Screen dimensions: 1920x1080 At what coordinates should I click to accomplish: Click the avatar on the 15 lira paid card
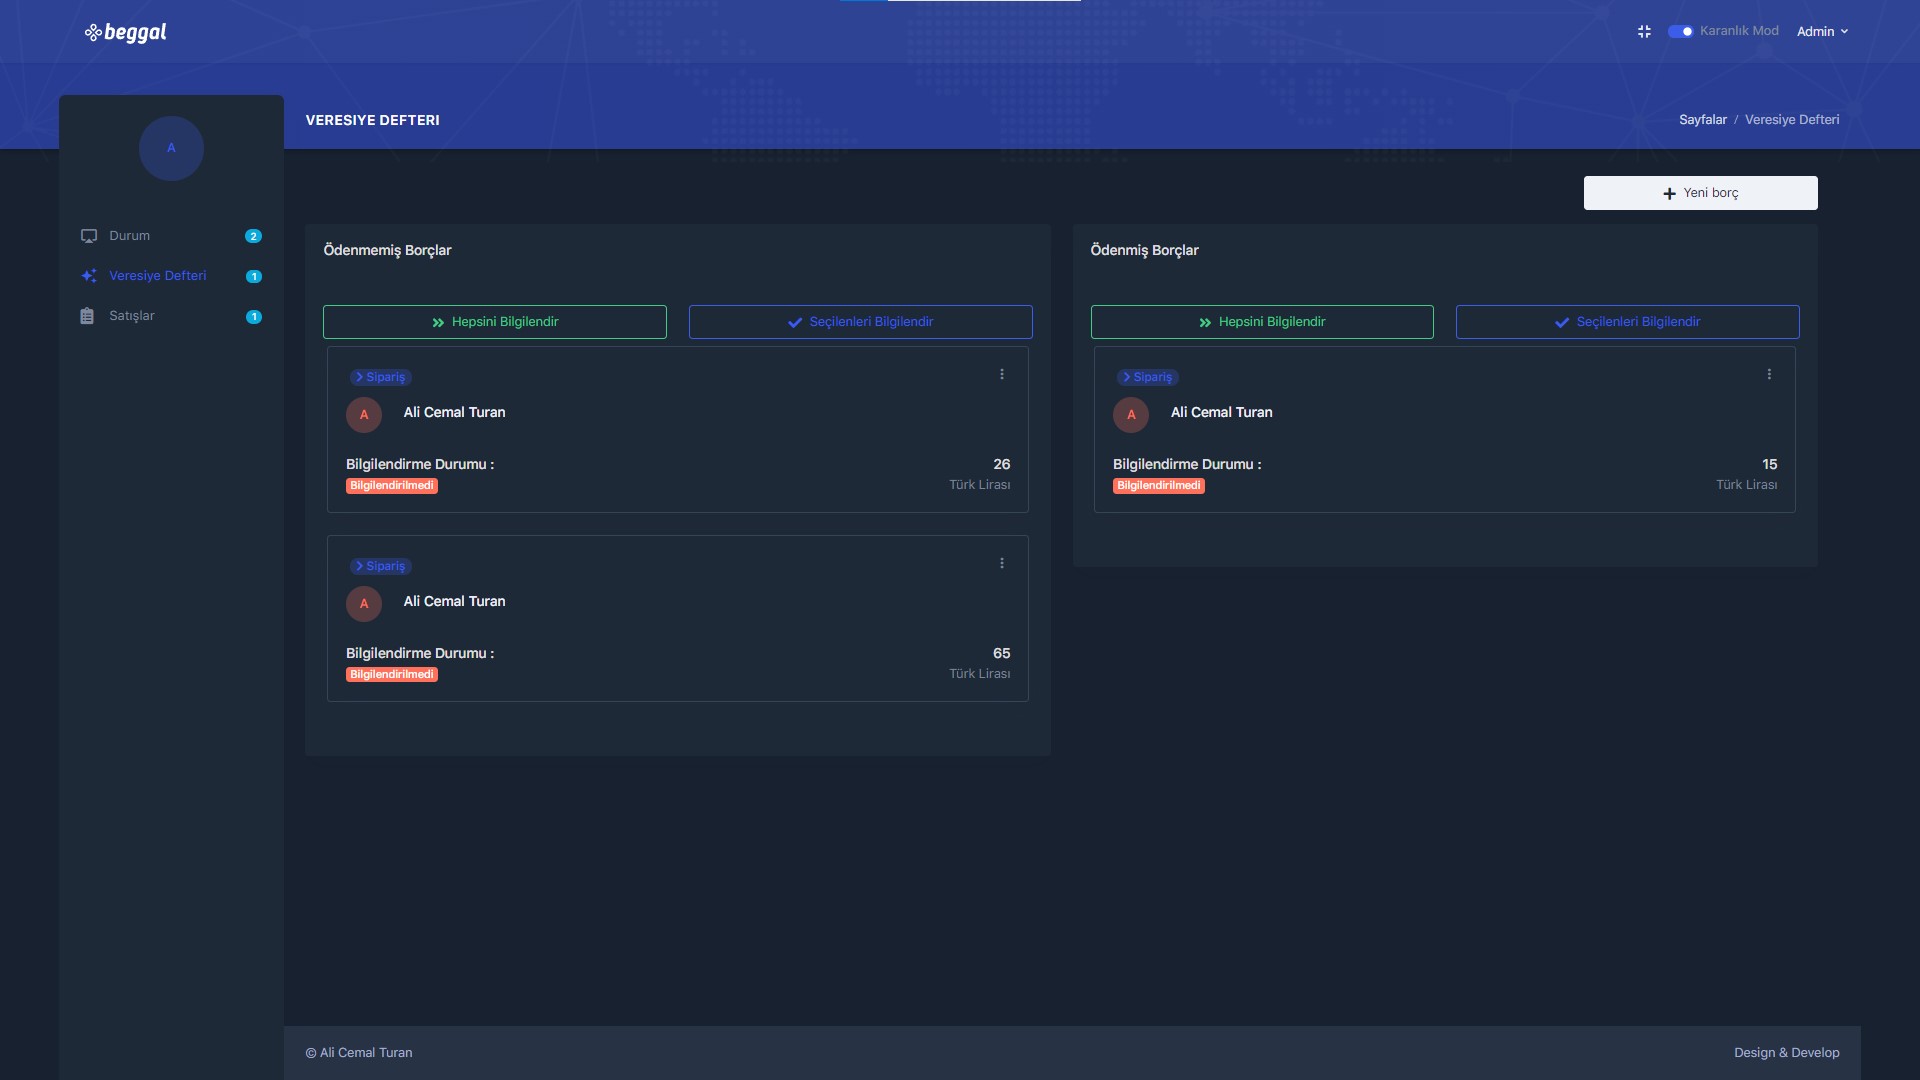(x=1131, y=414)
